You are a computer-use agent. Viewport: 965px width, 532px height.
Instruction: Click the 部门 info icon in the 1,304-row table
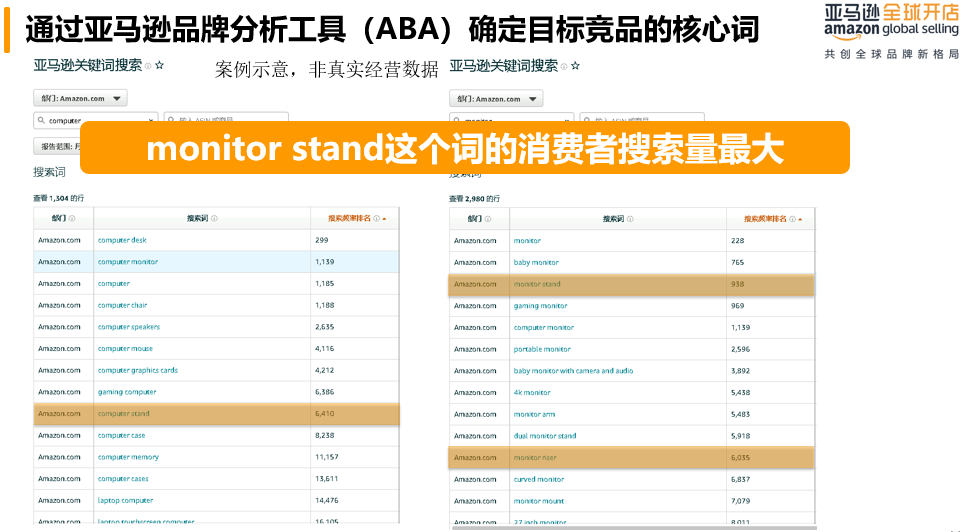pos(72,219)
